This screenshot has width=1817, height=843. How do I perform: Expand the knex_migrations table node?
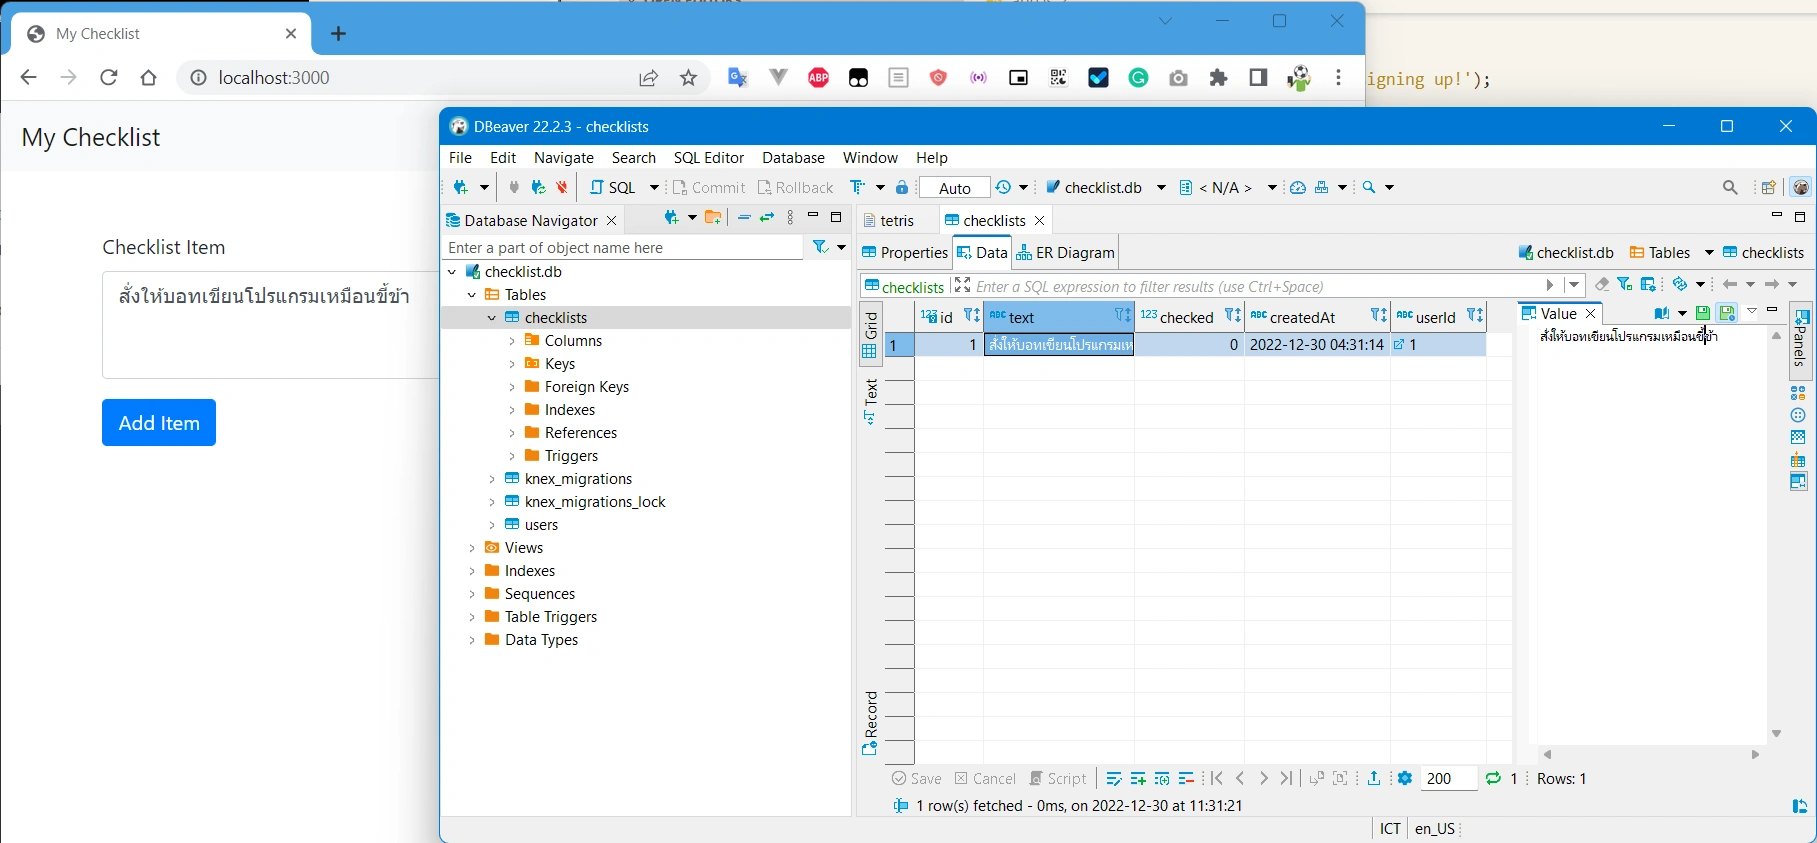point(492,479)
